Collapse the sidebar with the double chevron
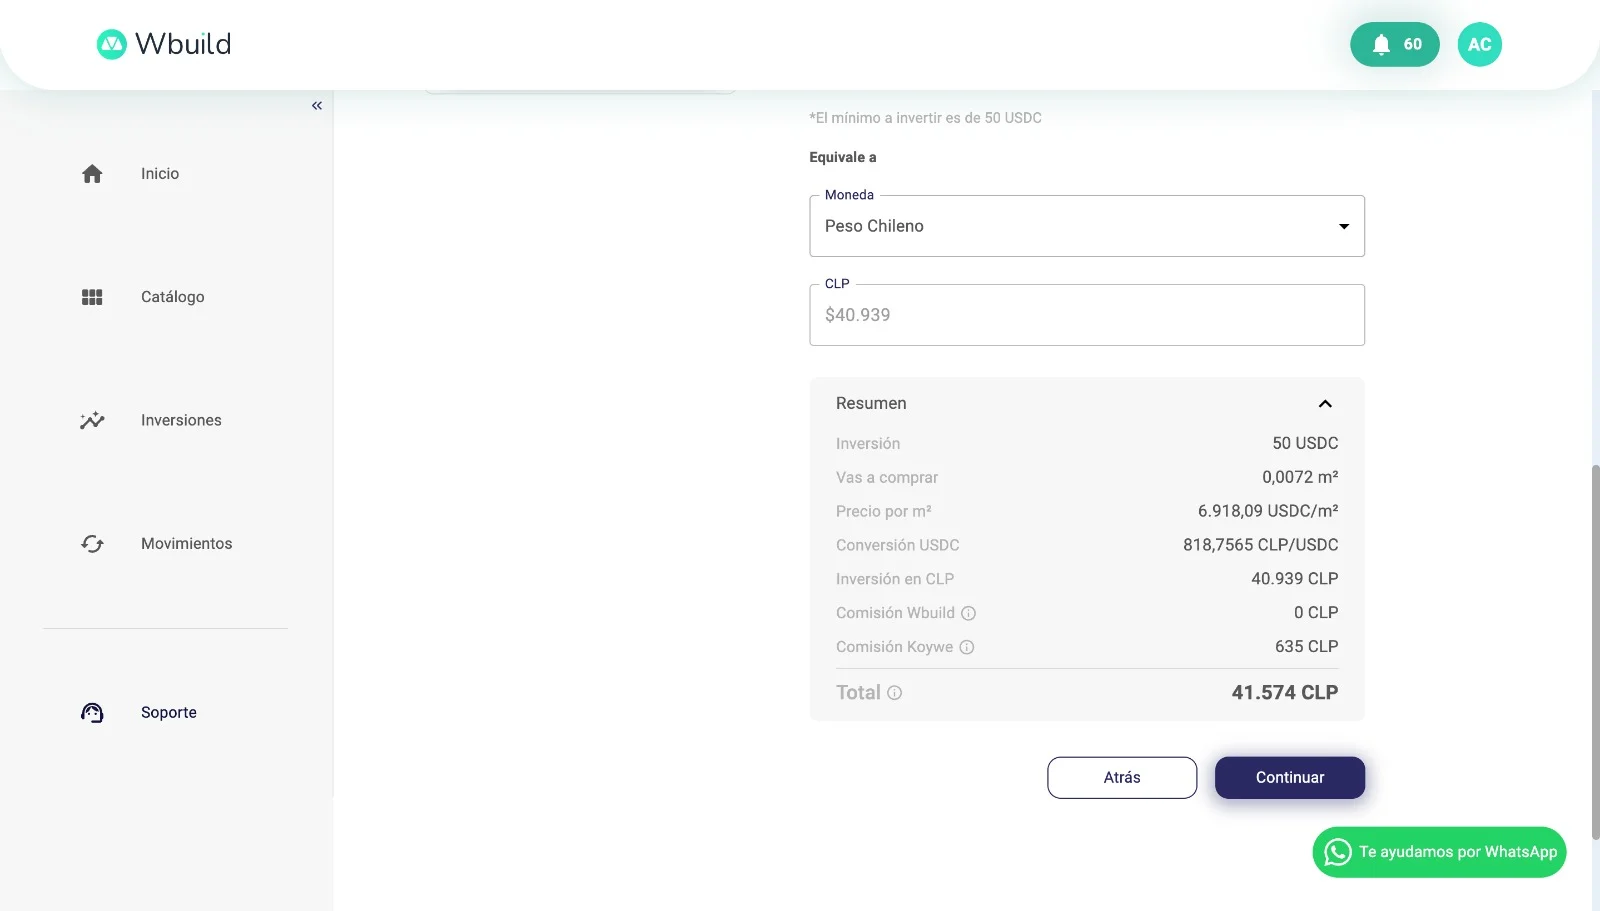This screenshot has height=911, width=1600. click(x=316, y=105)
